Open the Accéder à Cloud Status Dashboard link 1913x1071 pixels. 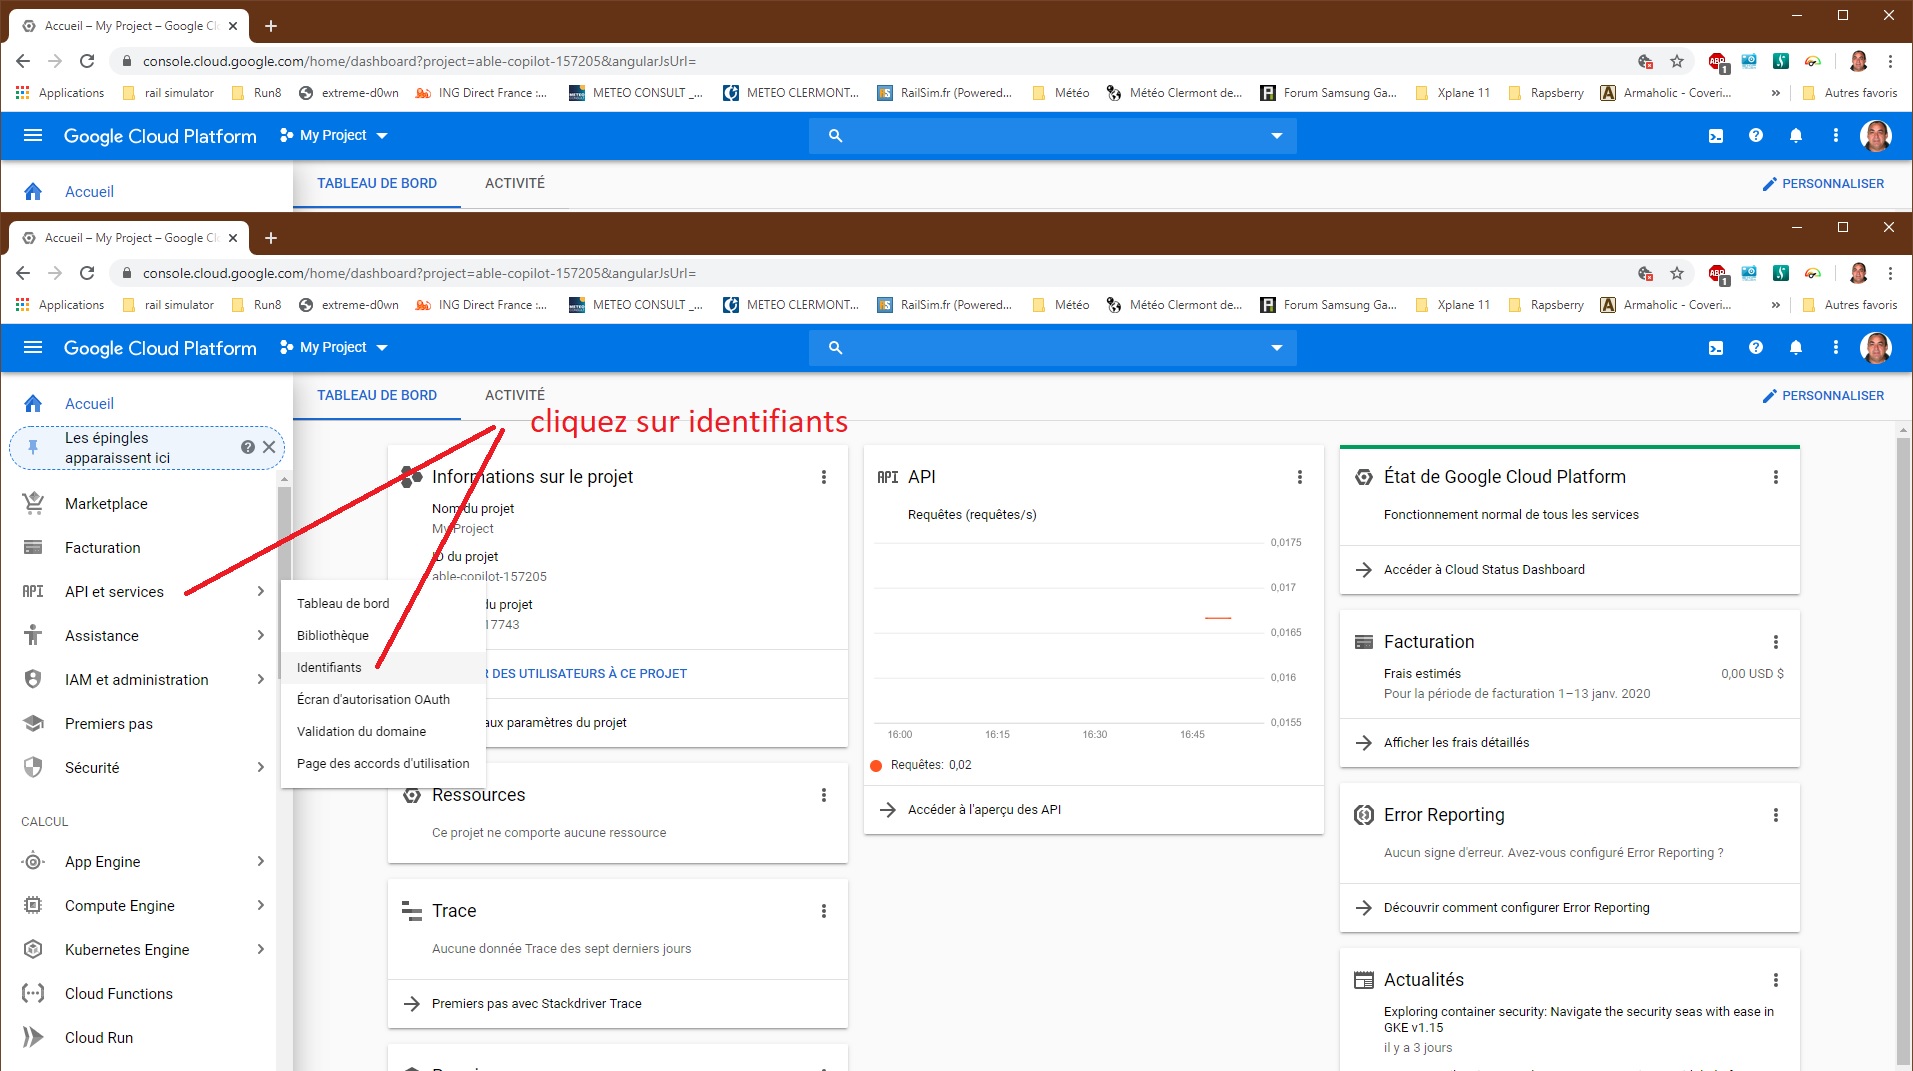(1484, 569)
